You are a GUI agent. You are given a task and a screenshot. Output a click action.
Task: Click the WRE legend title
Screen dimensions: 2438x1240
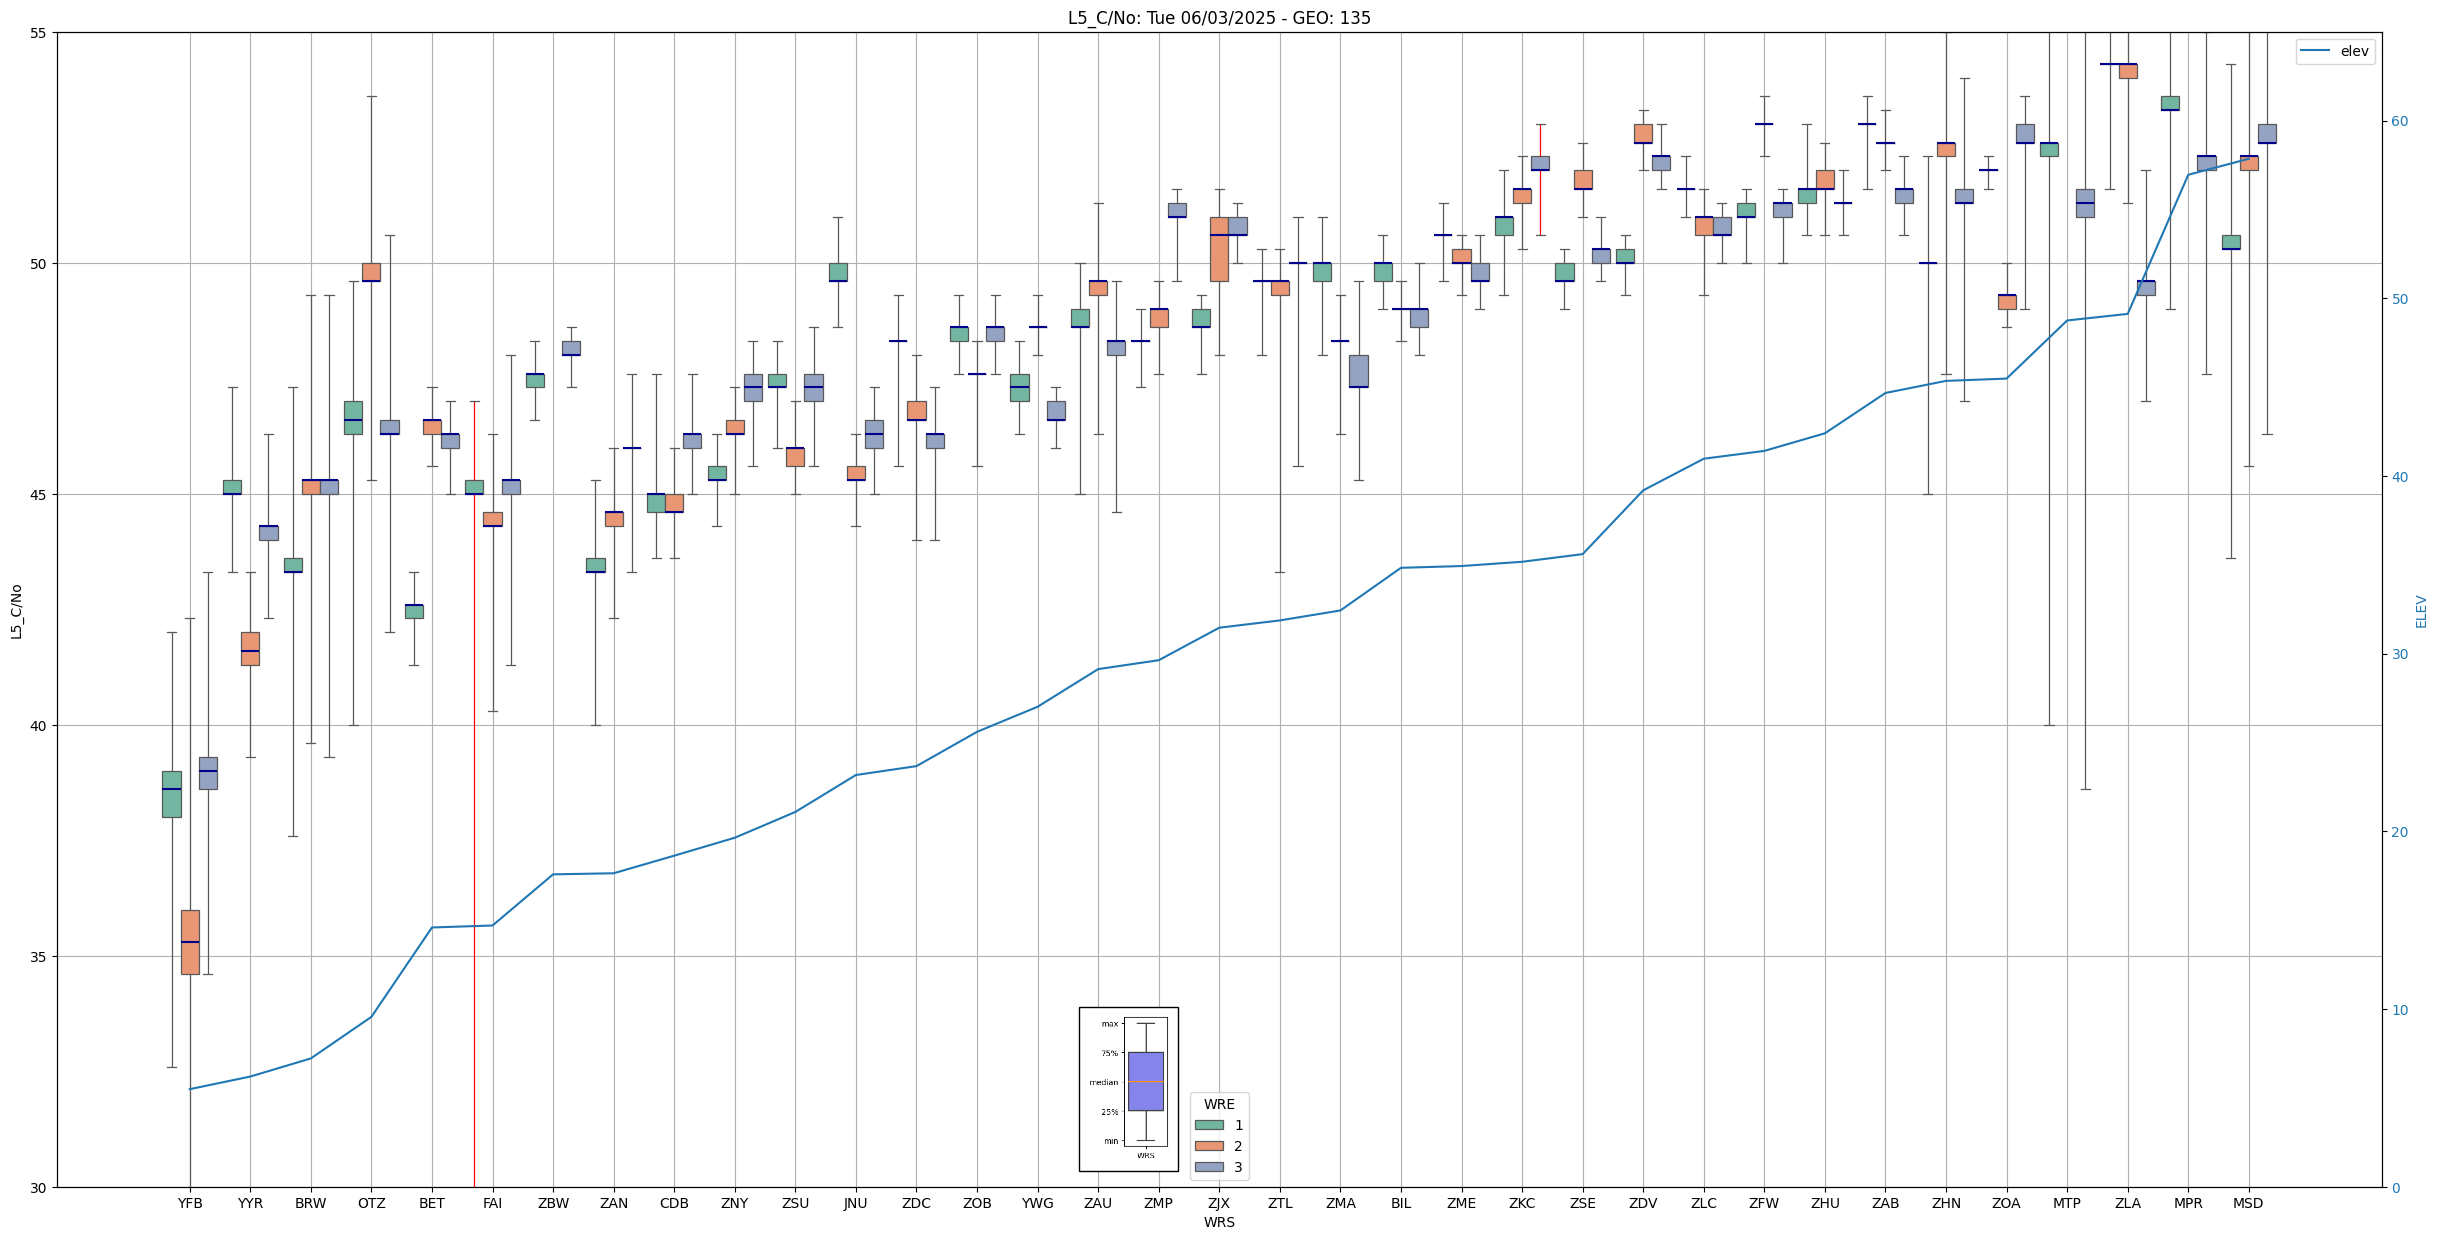point(1218,1104)
